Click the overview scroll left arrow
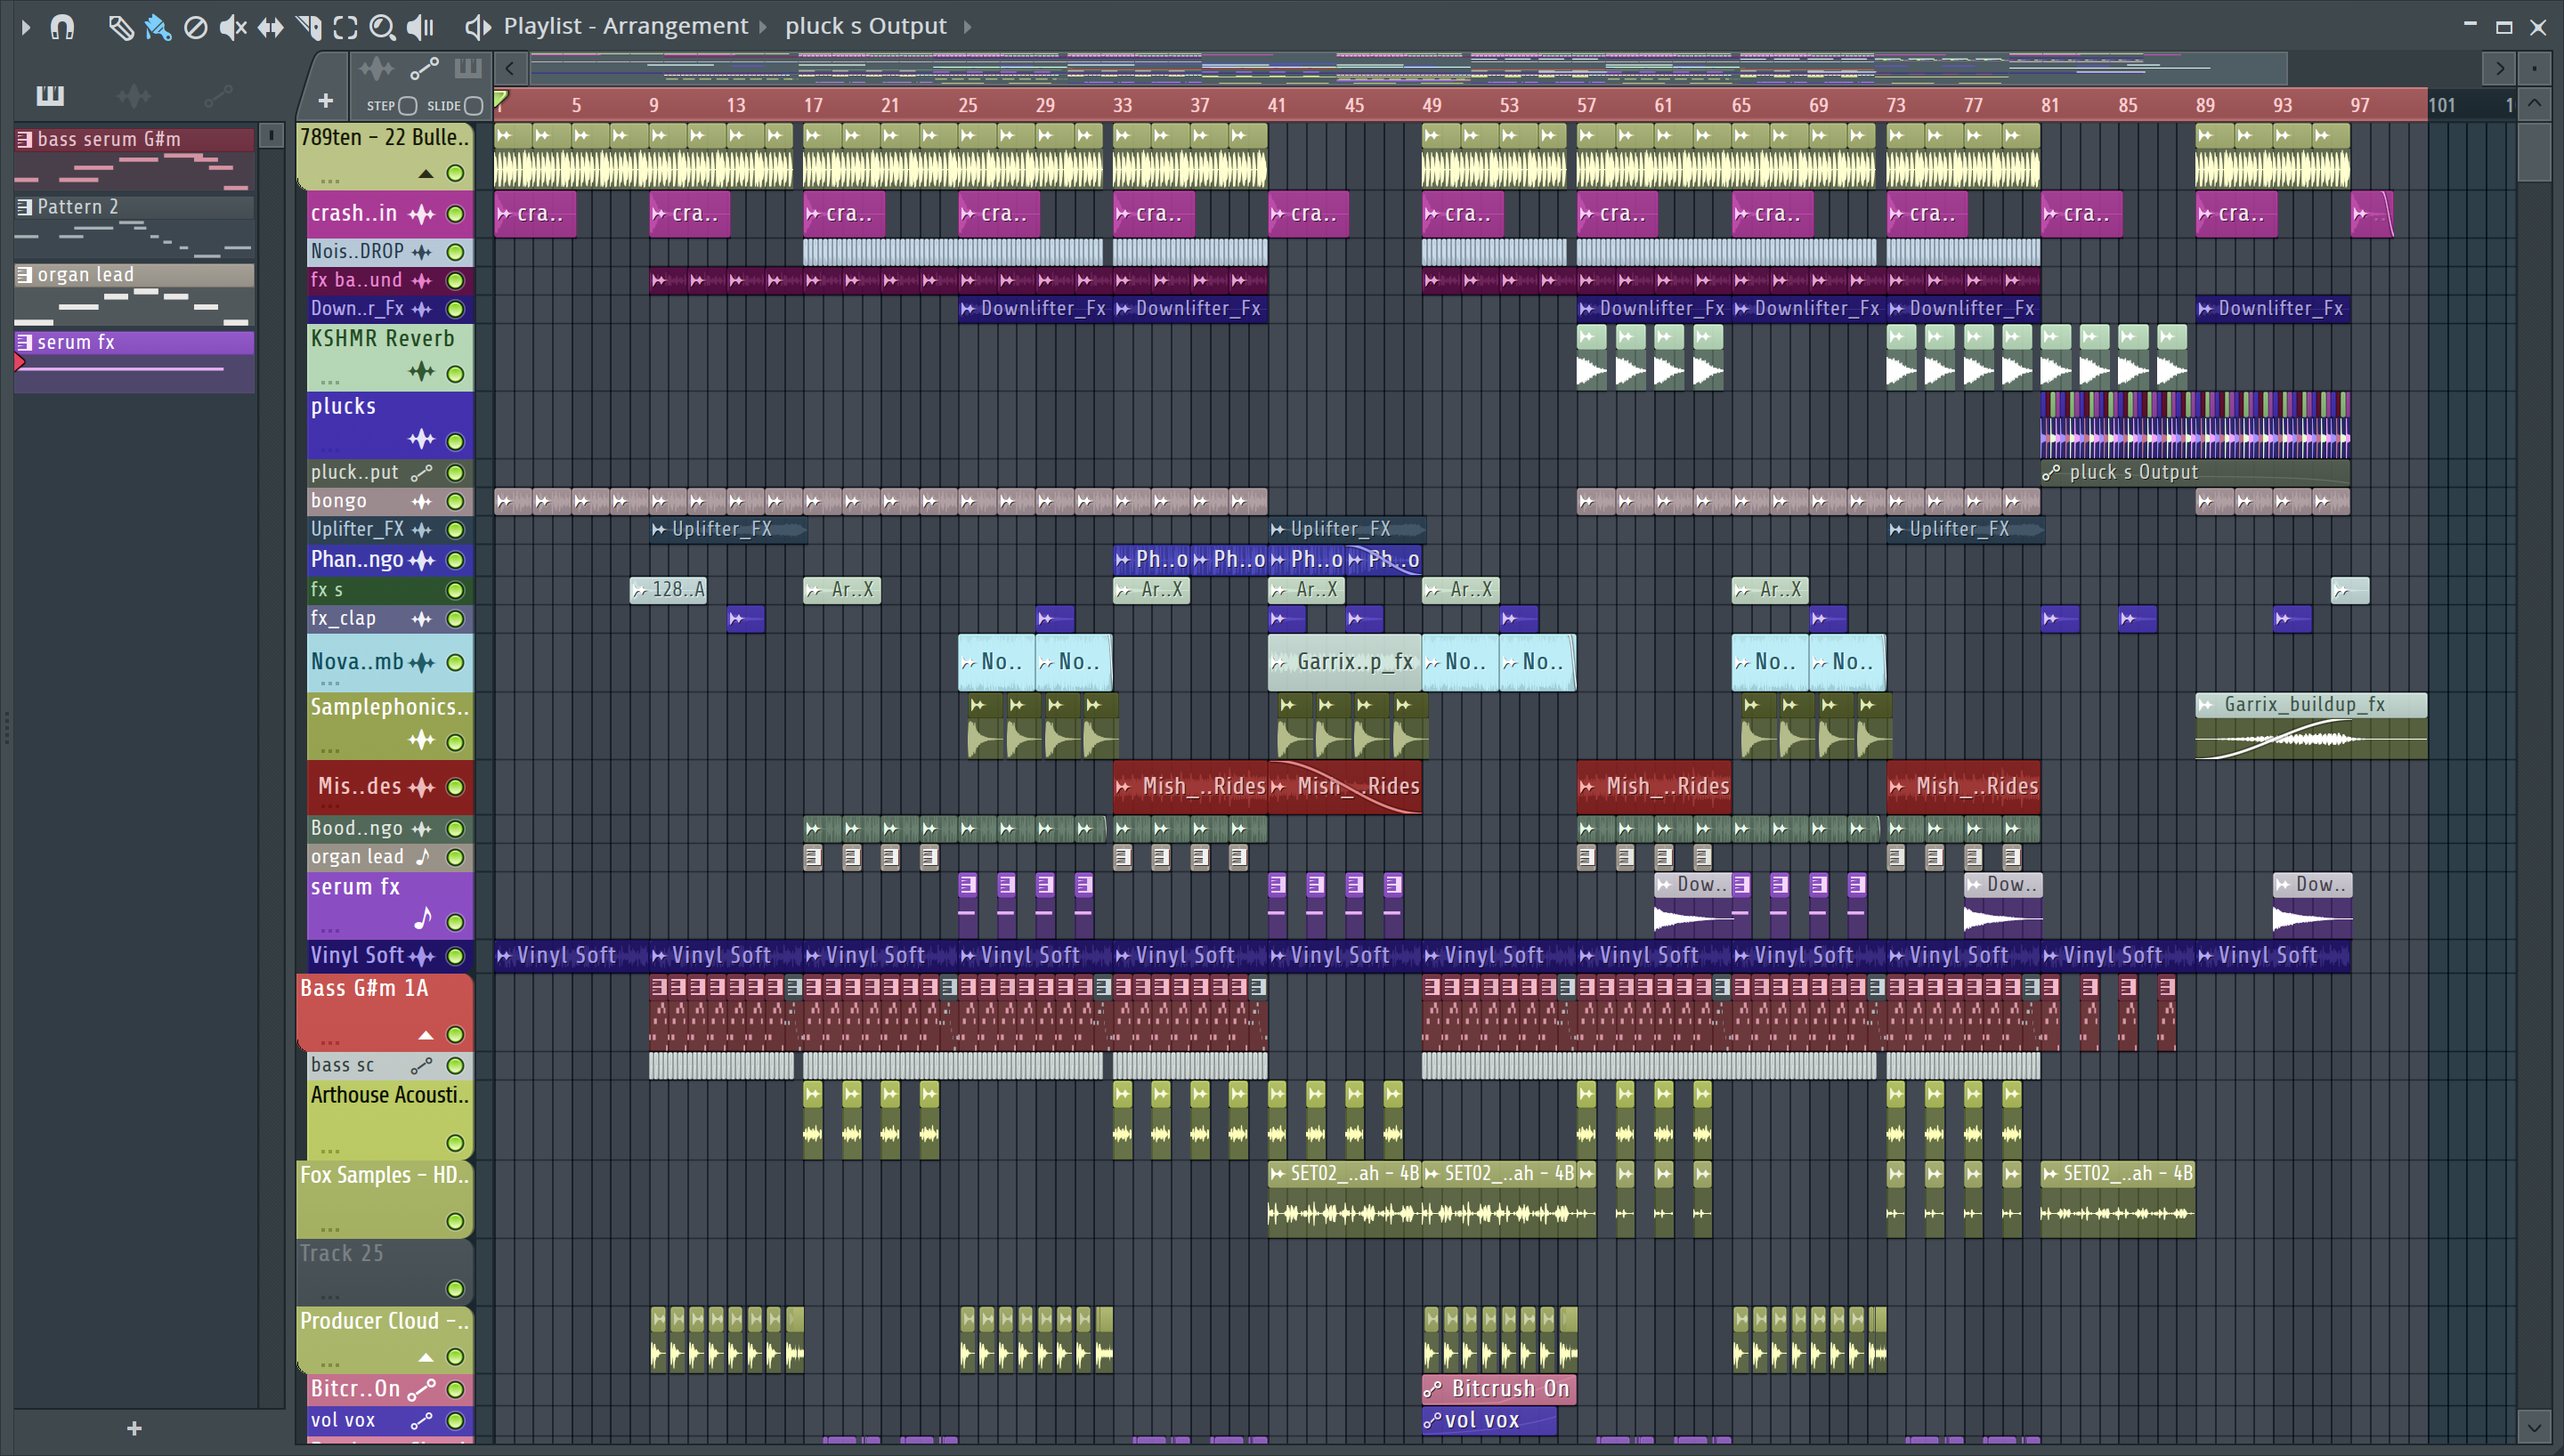The image size is (2564, 1456). [x=510, y=69]
